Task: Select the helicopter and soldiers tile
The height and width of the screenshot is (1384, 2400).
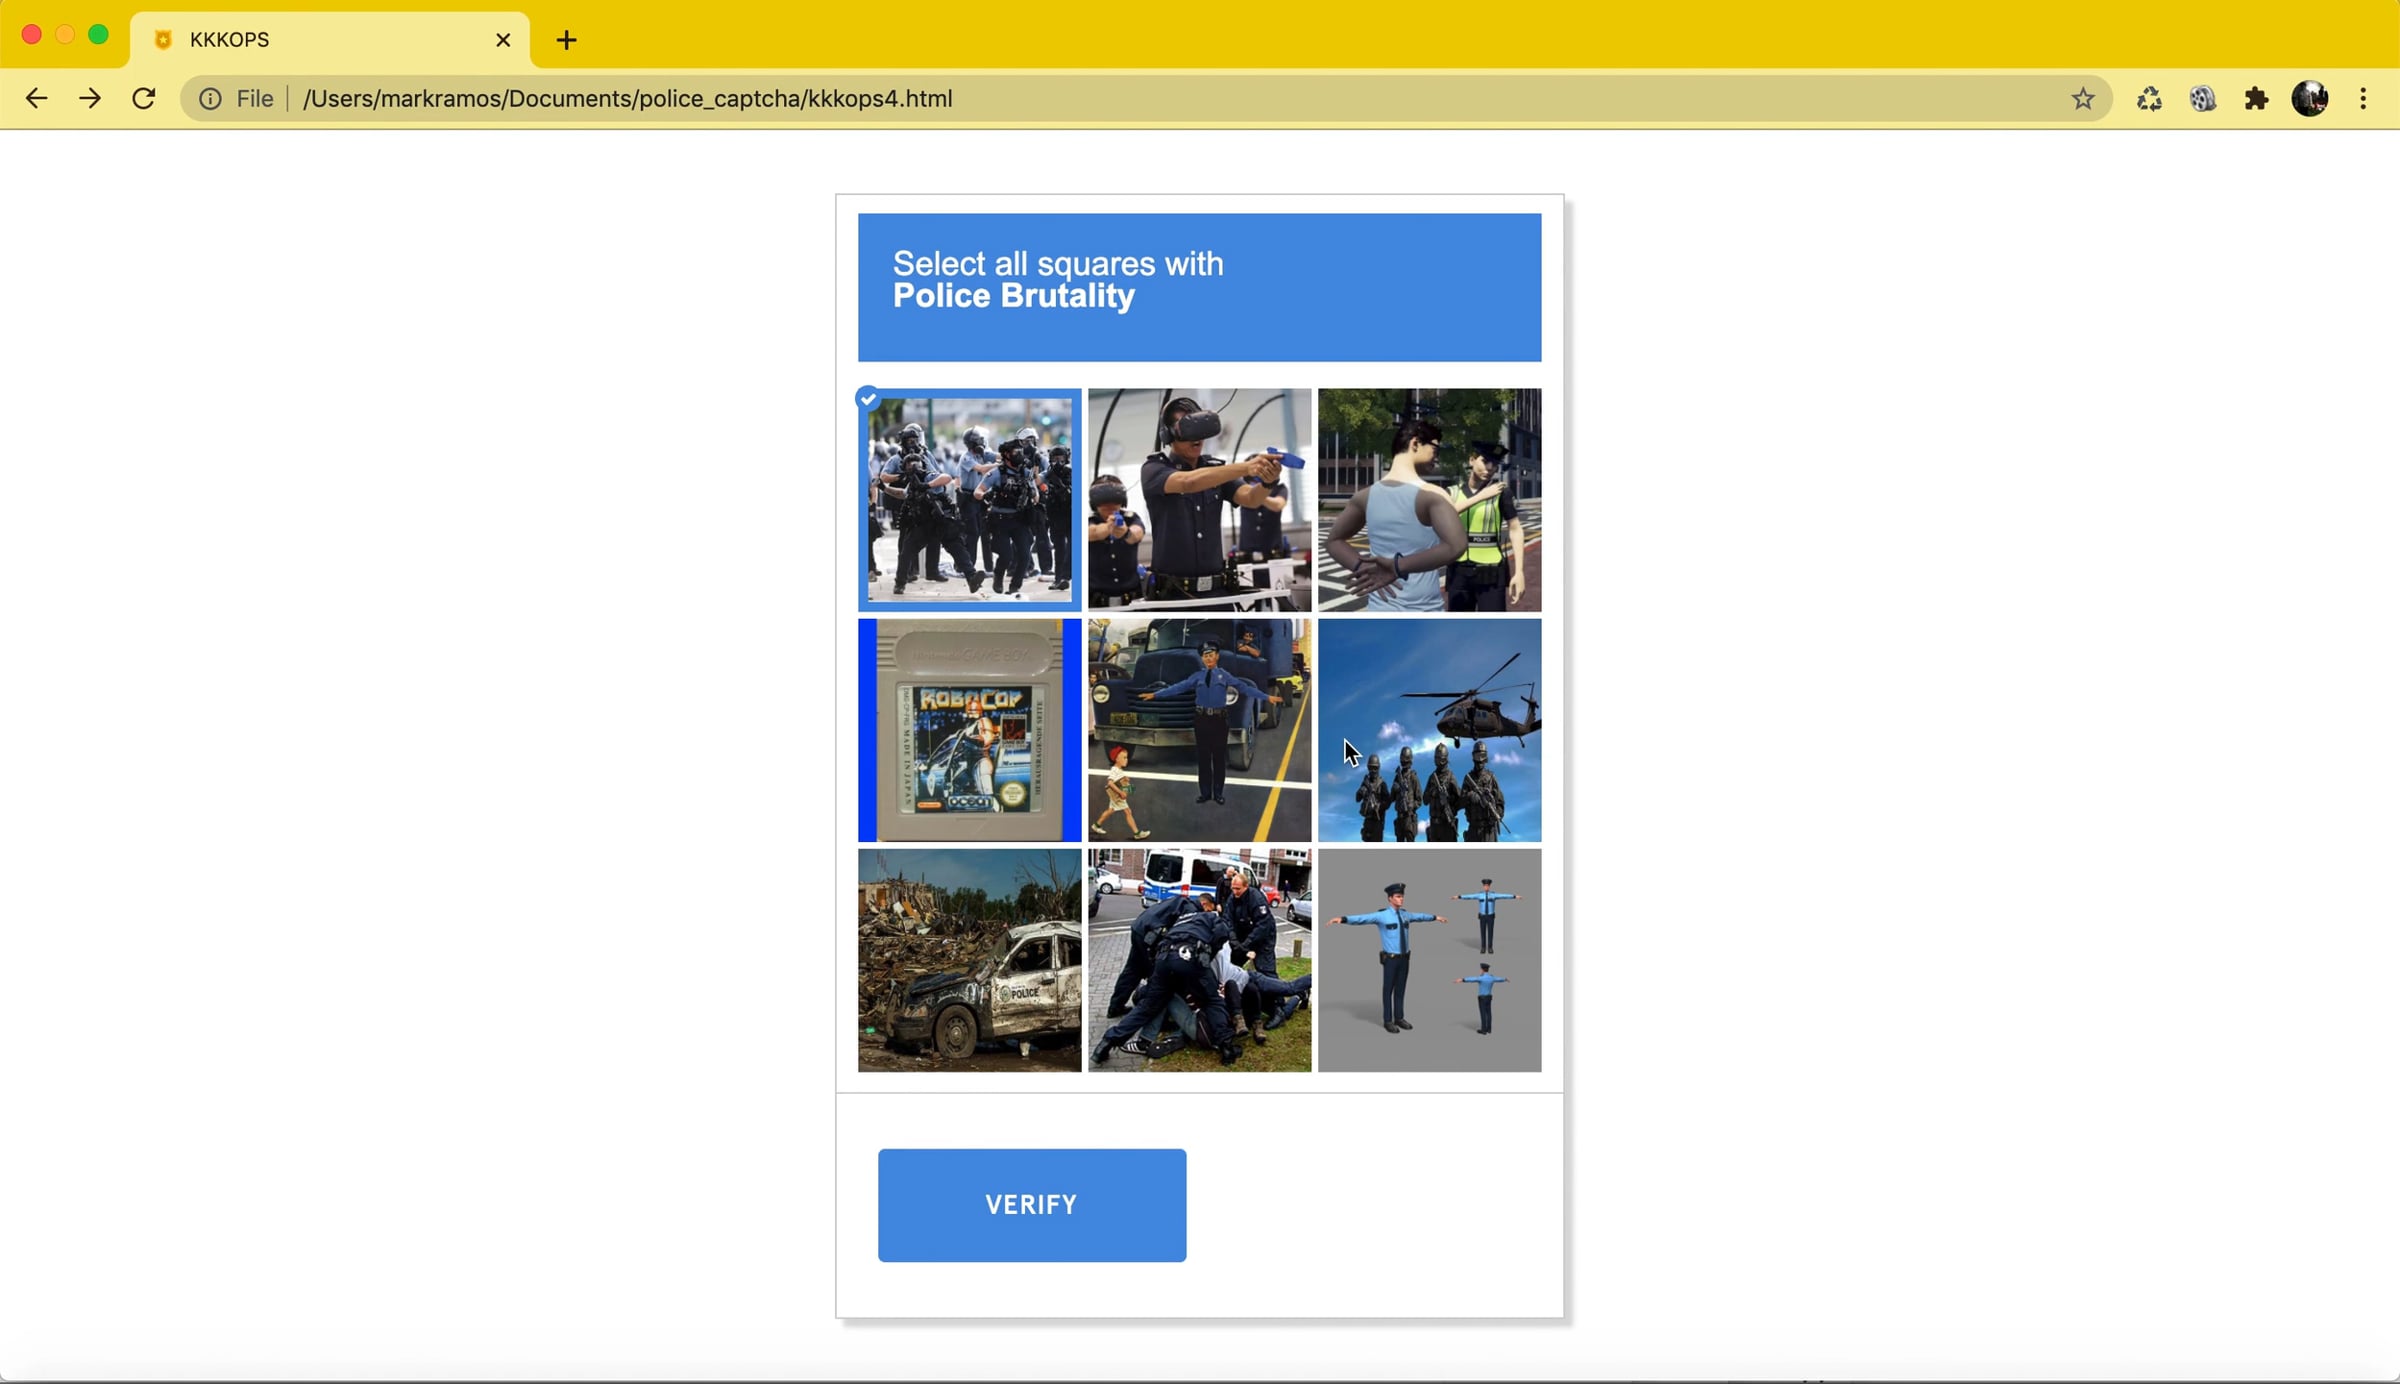Action: coord(1429,730)
